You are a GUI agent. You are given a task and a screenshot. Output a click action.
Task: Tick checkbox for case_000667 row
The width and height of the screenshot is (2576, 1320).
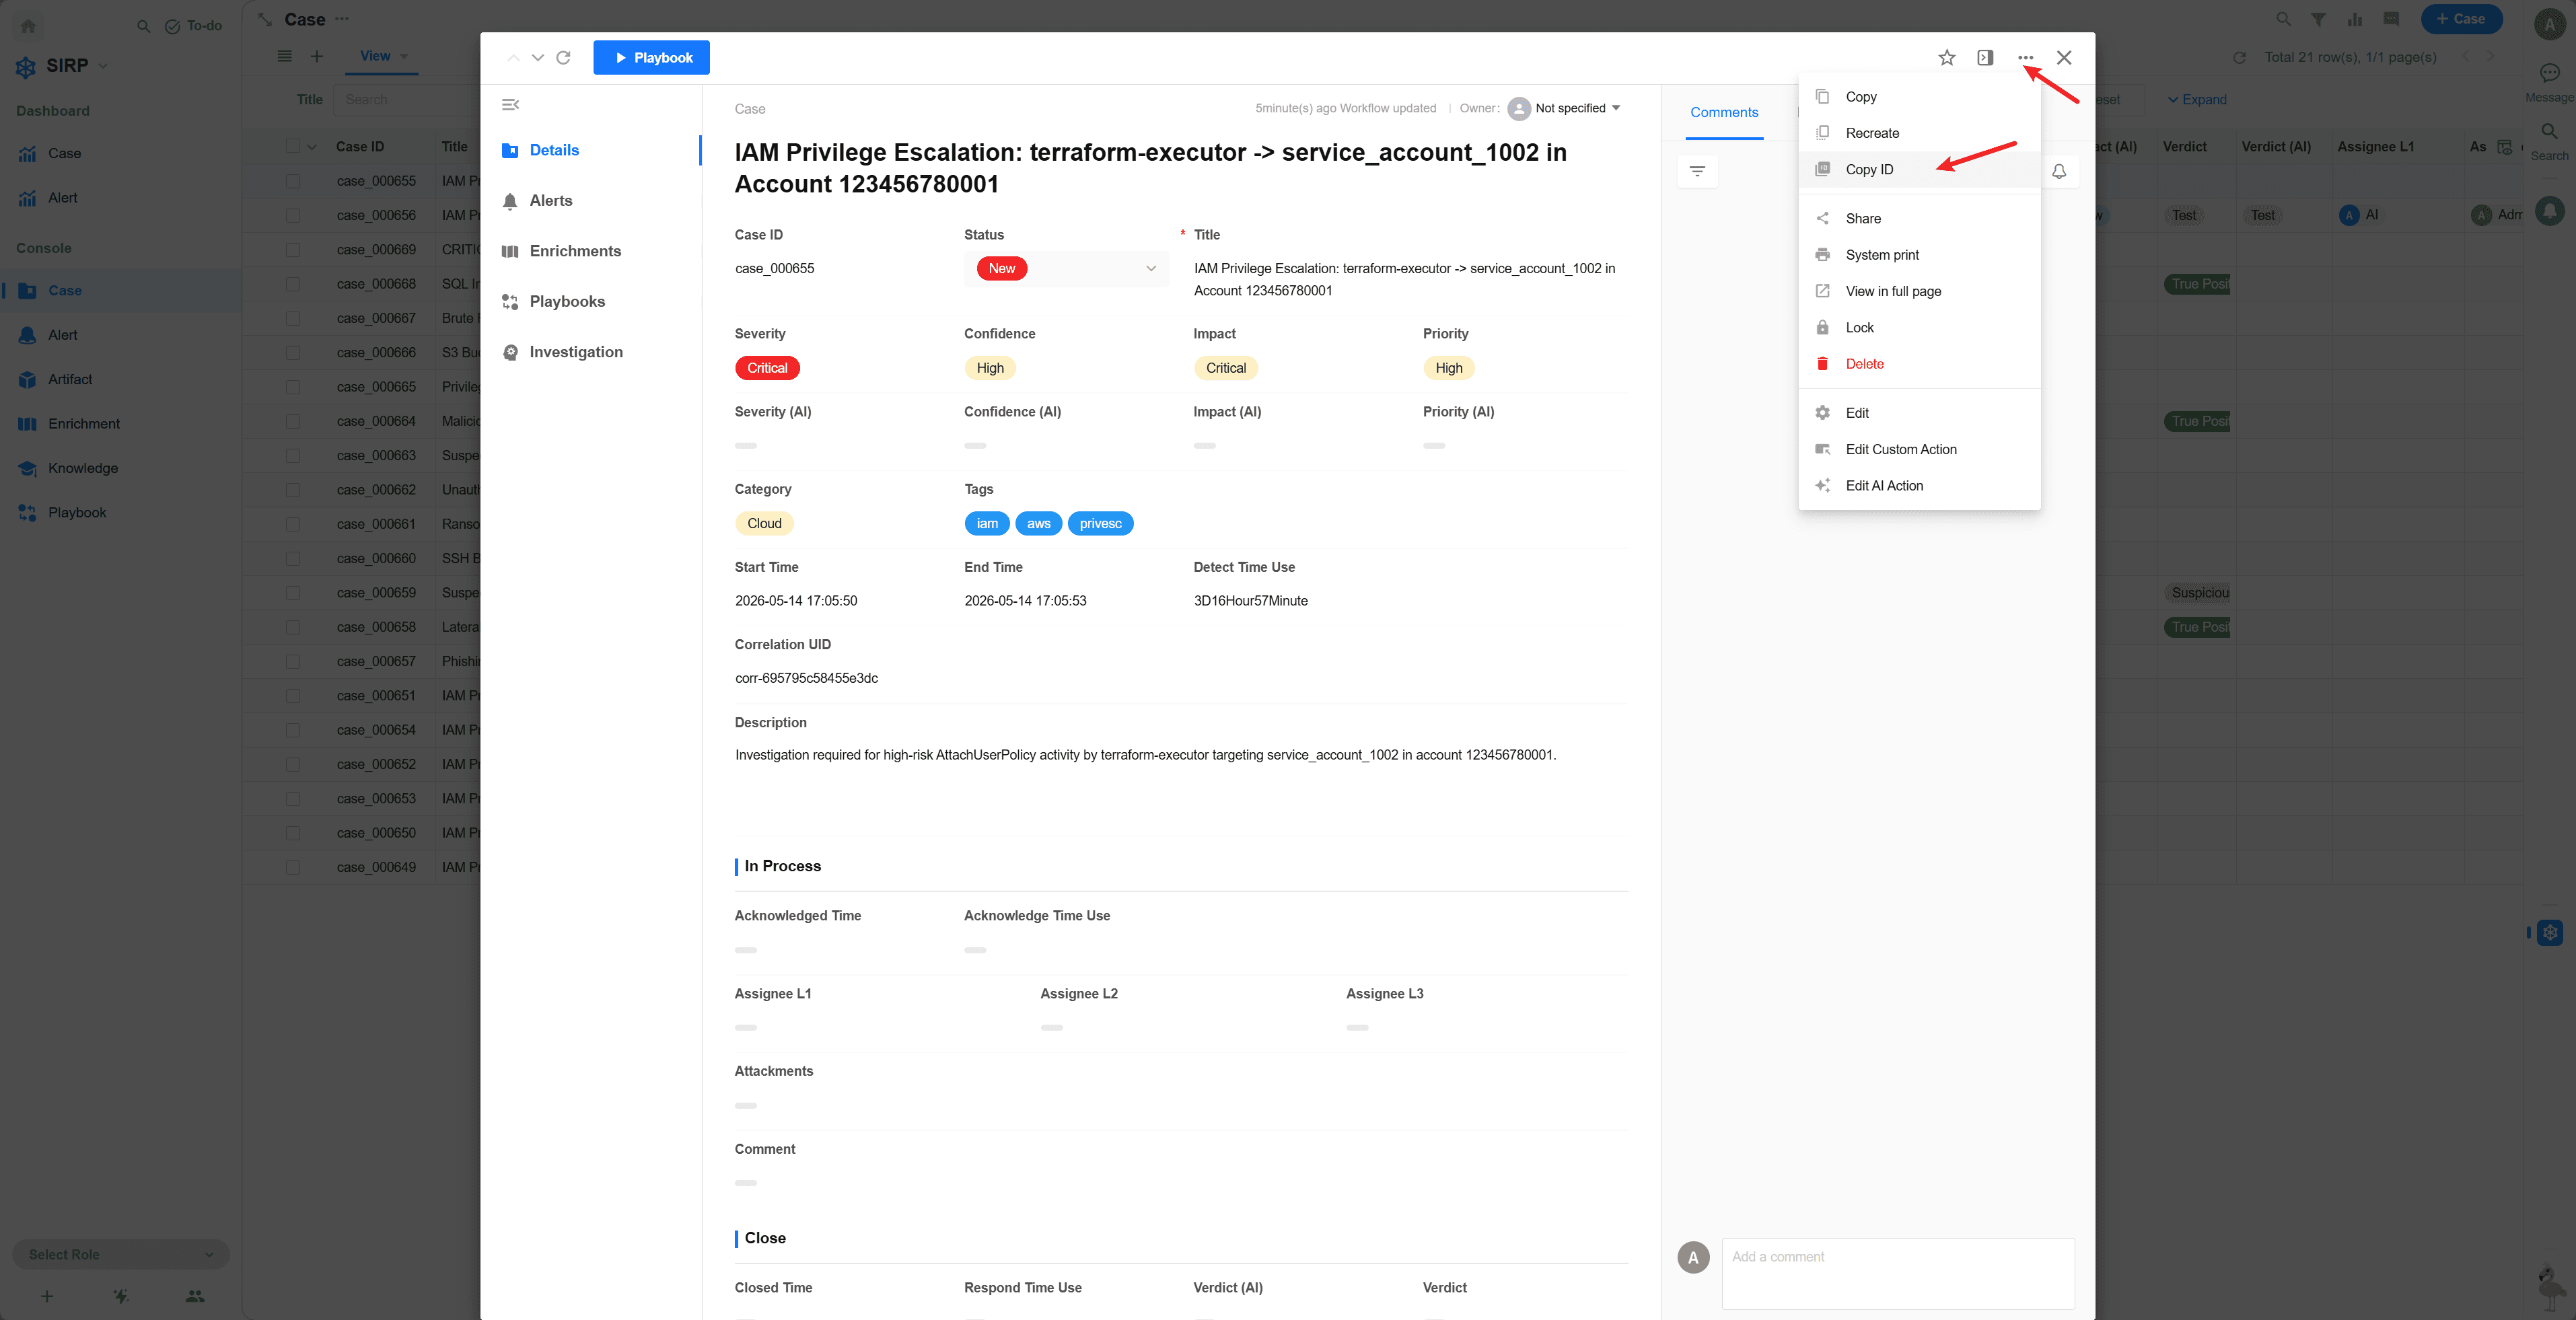(293, 318)
